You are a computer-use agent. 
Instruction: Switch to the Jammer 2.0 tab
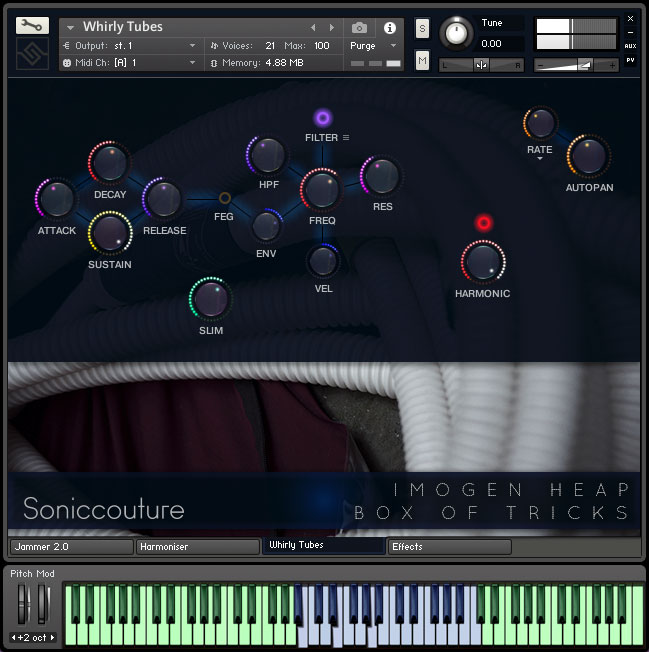(x=72, y=547)
